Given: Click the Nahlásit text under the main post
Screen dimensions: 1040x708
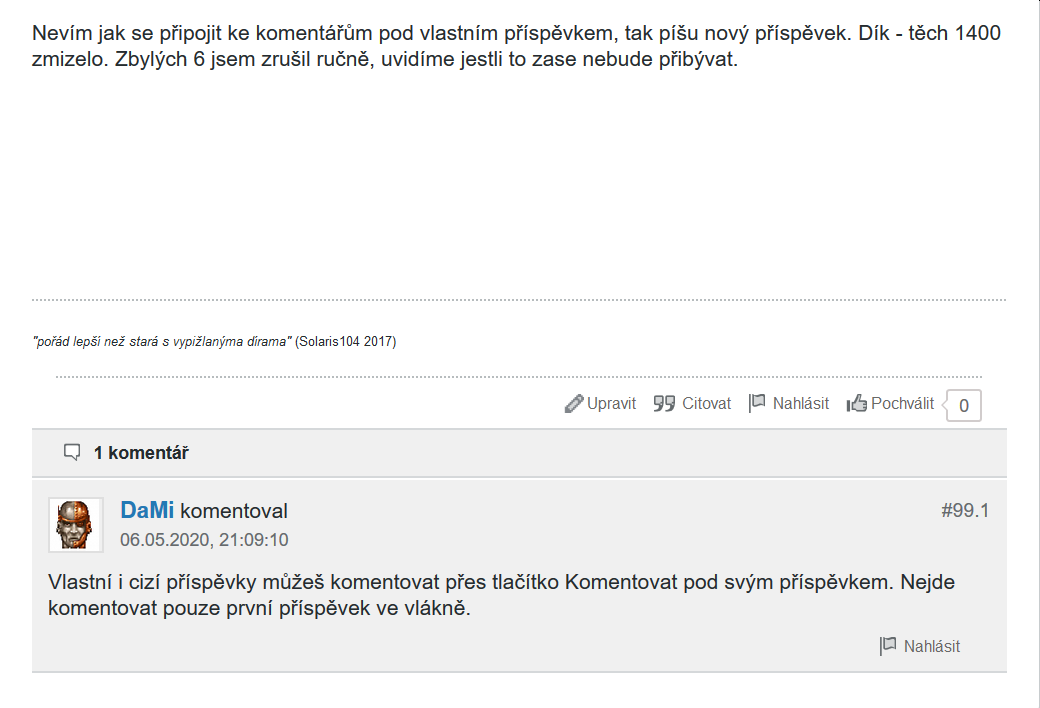Looking at the screenshot, I should pyautogui.click(x=800, y=404).
